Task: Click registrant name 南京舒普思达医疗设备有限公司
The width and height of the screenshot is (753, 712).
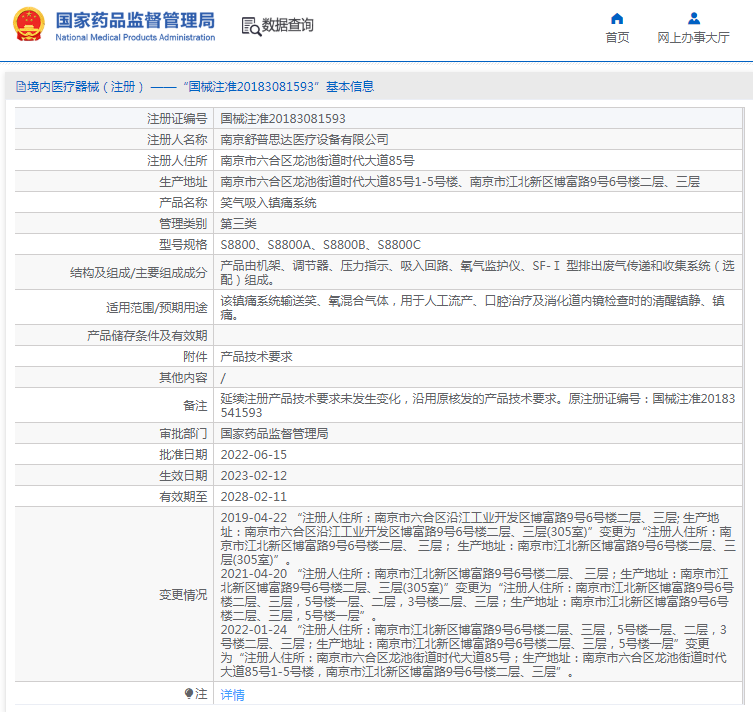Action: click(304, 139)
